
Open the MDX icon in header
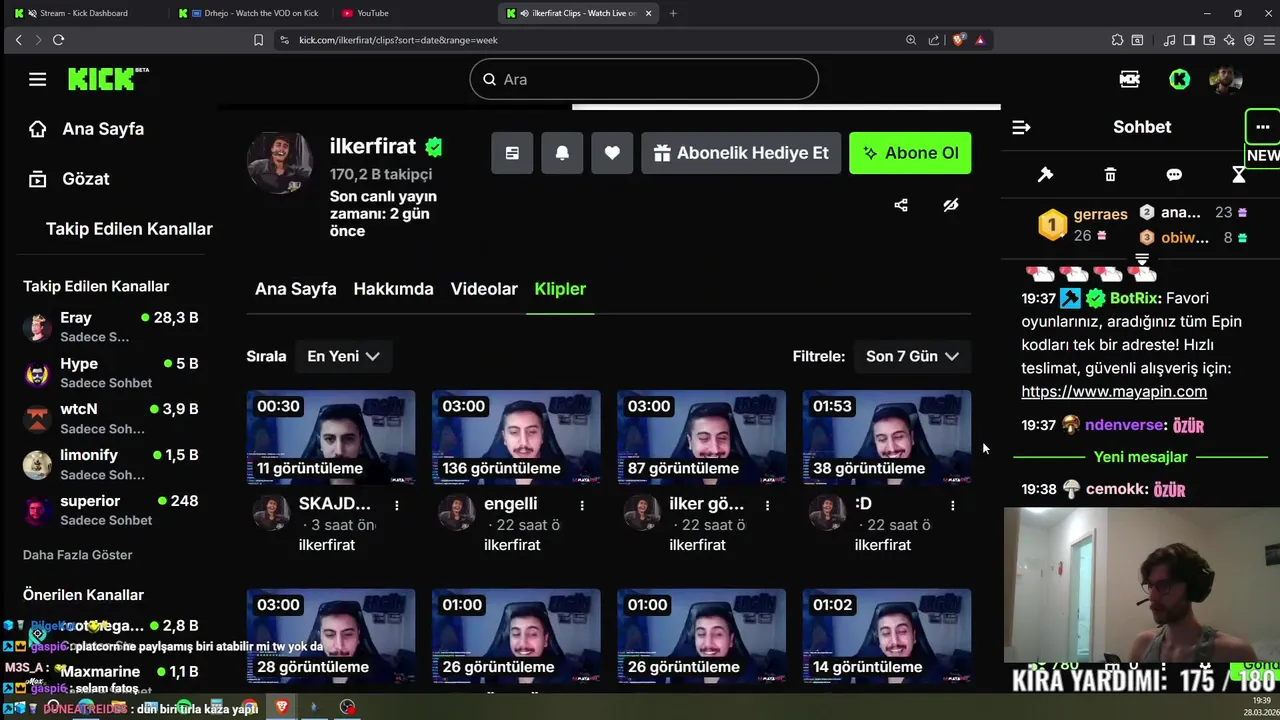[x=1130, y=79]
